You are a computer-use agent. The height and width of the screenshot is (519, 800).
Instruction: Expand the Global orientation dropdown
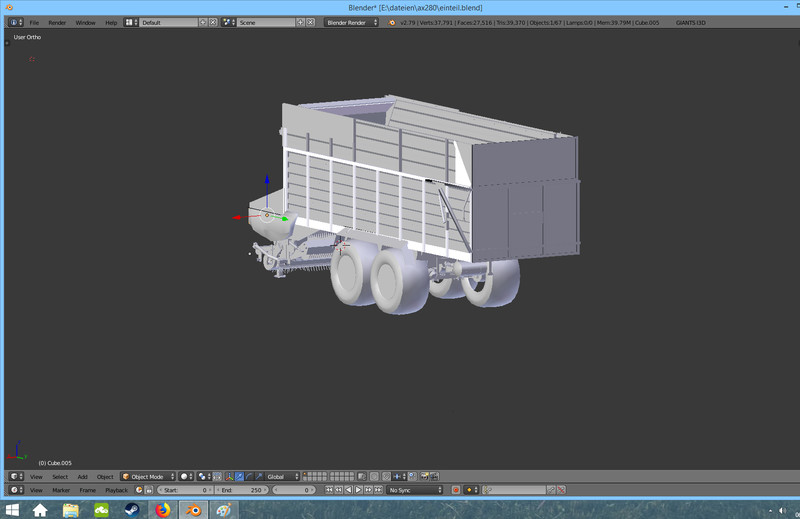coord(283,477)
